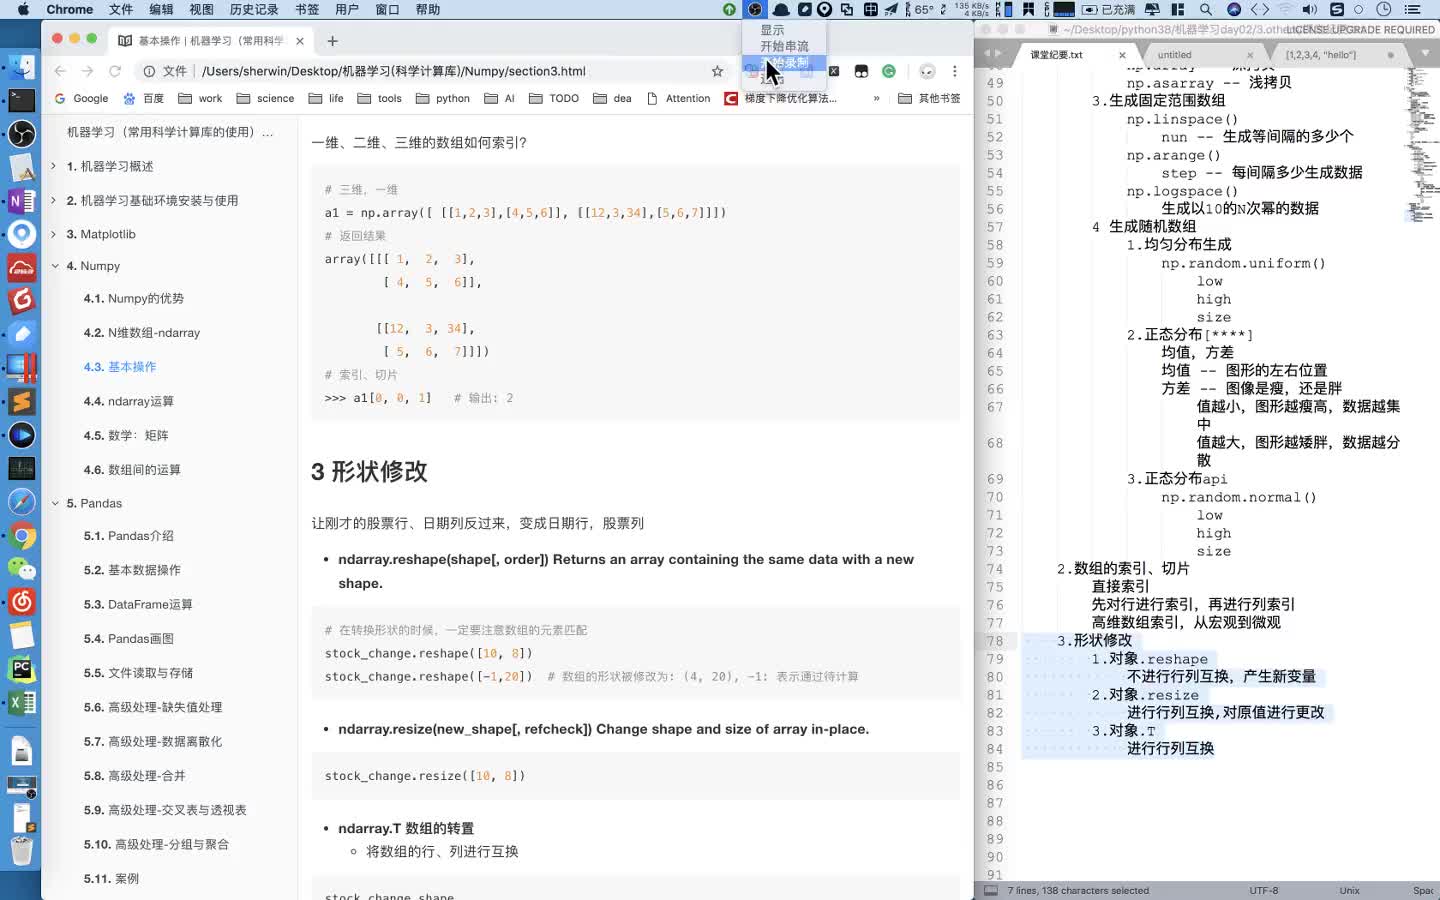Go to 5.3. DataFrame运算
This screenshot has height=900, width=1440.
tap(138, 604)
